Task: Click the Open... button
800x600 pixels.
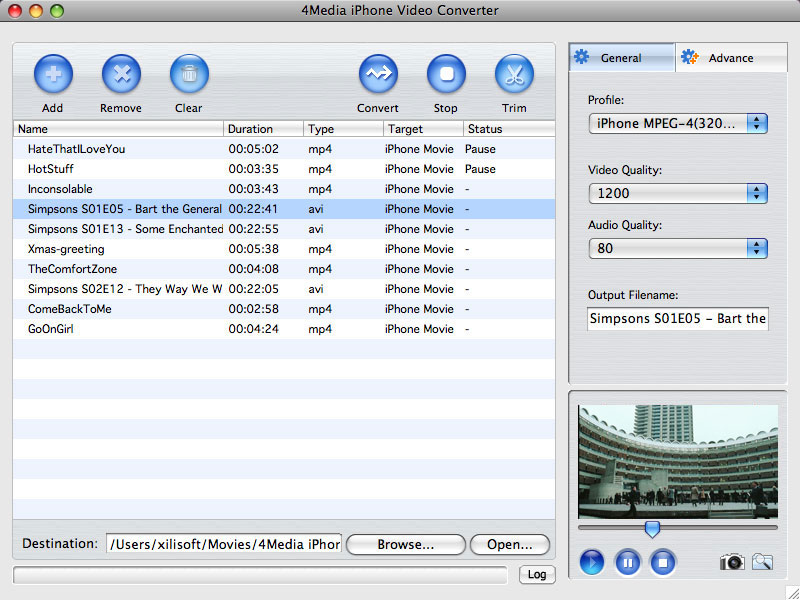Action: (x=510, y=544)
